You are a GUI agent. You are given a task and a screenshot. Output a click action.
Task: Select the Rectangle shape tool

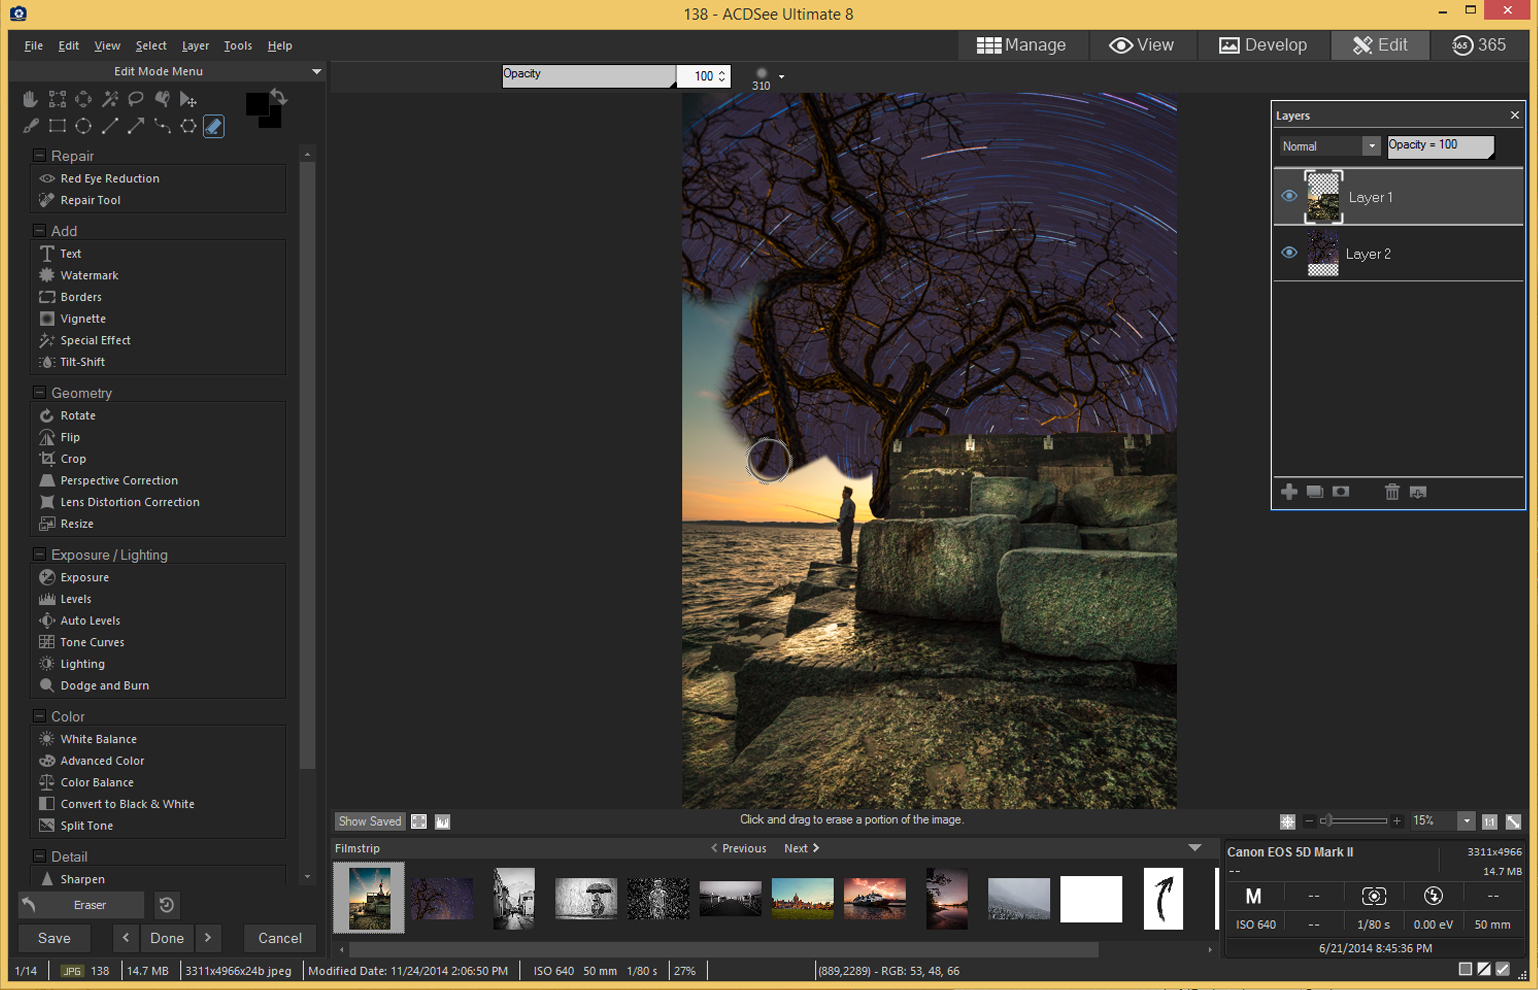click(57, 126)
